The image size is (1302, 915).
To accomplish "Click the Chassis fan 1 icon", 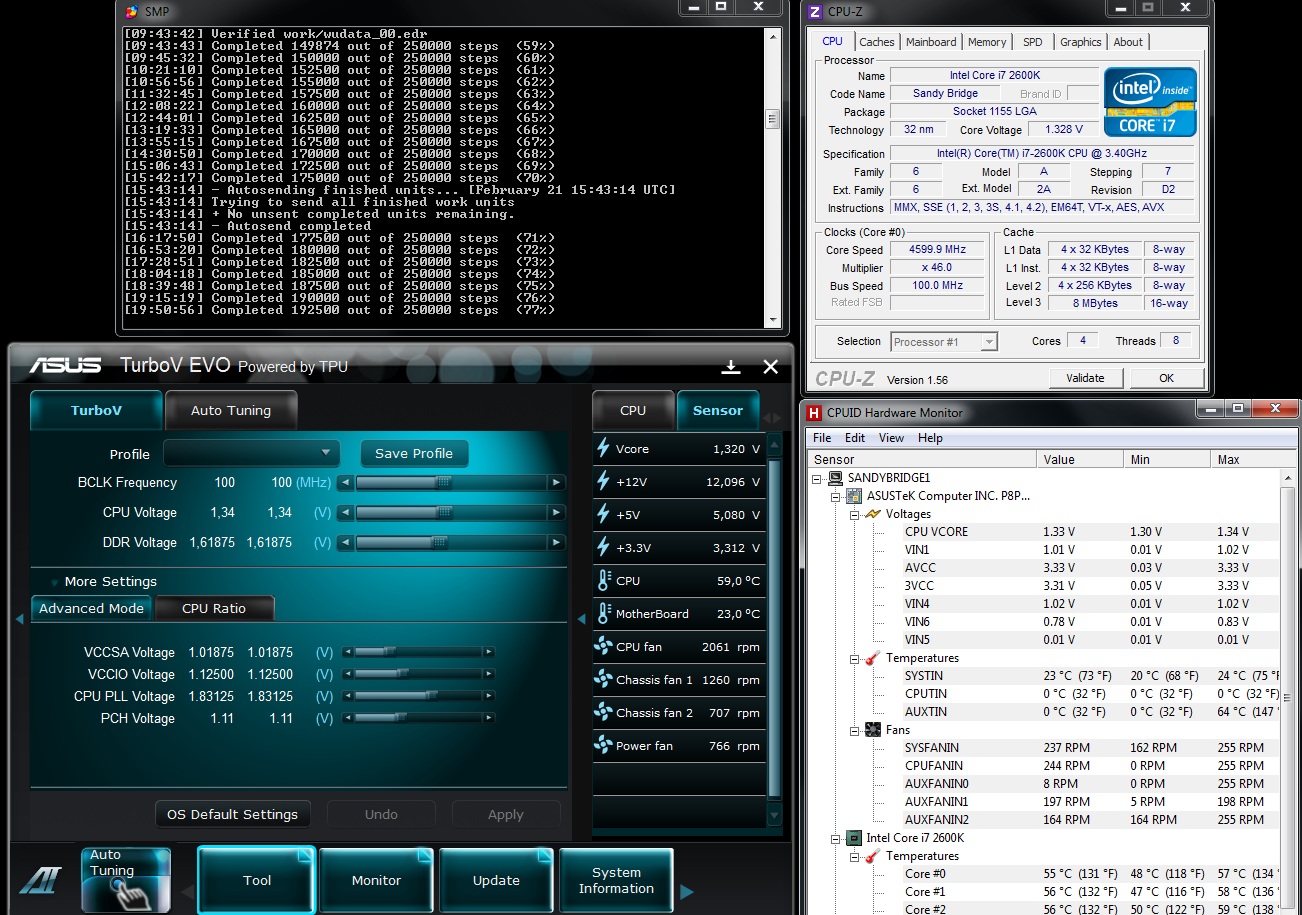I will (603, 680).
